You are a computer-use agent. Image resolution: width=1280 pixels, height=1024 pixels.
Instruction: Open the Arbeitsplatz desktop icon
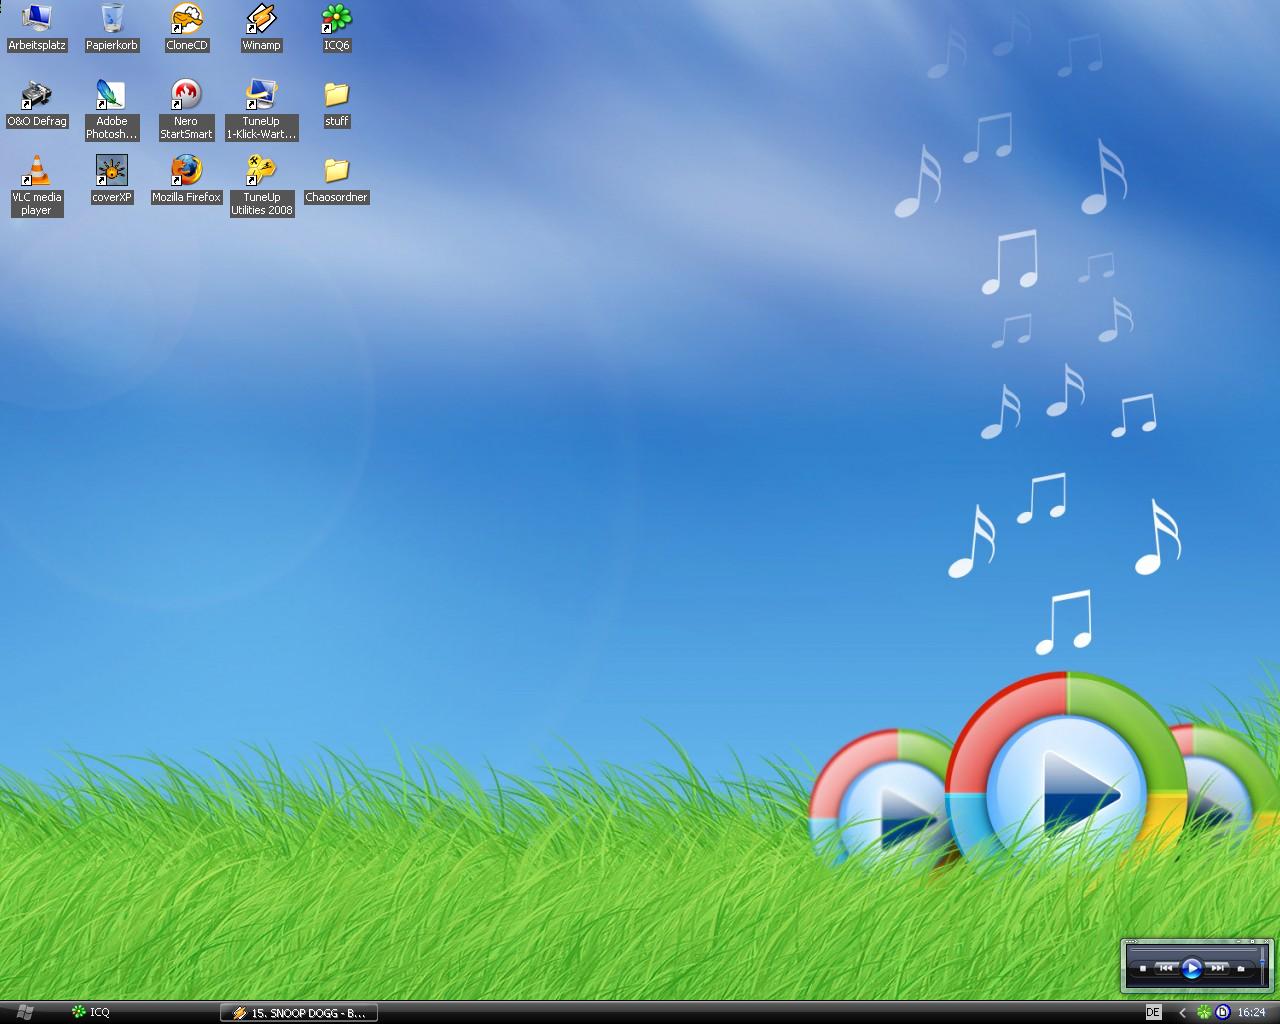[36, 27]
